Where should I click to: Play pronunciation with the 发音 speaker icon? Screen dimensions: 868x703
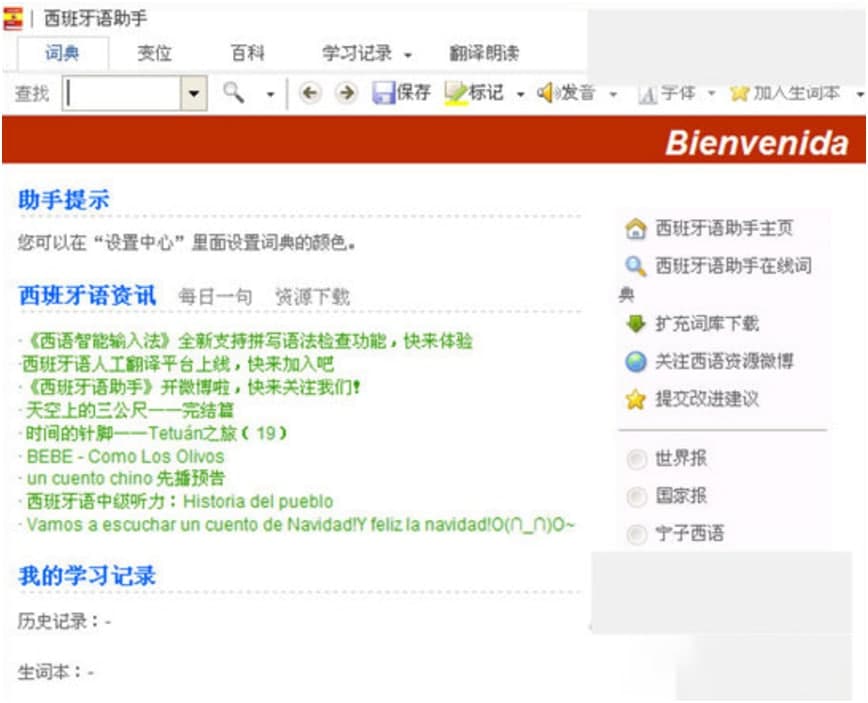click(x=546, y=93)
